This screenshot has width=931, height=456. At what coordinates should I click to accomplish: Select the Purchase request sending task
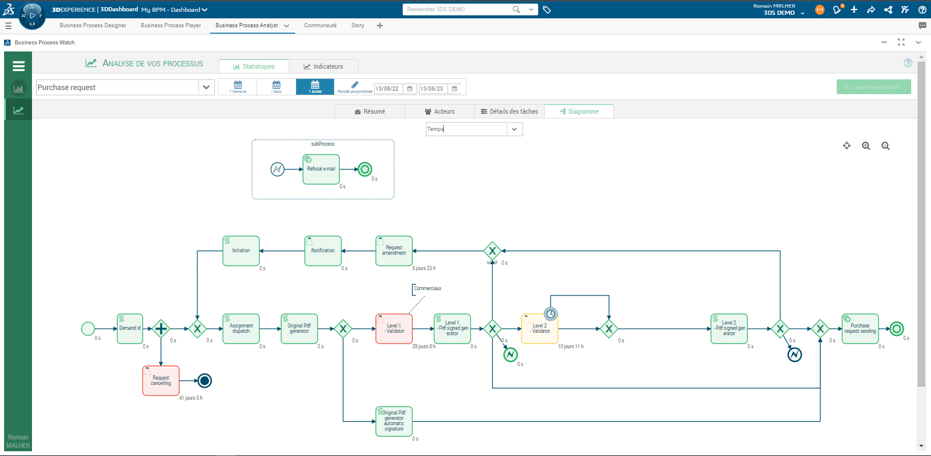(x=860, y=328)
